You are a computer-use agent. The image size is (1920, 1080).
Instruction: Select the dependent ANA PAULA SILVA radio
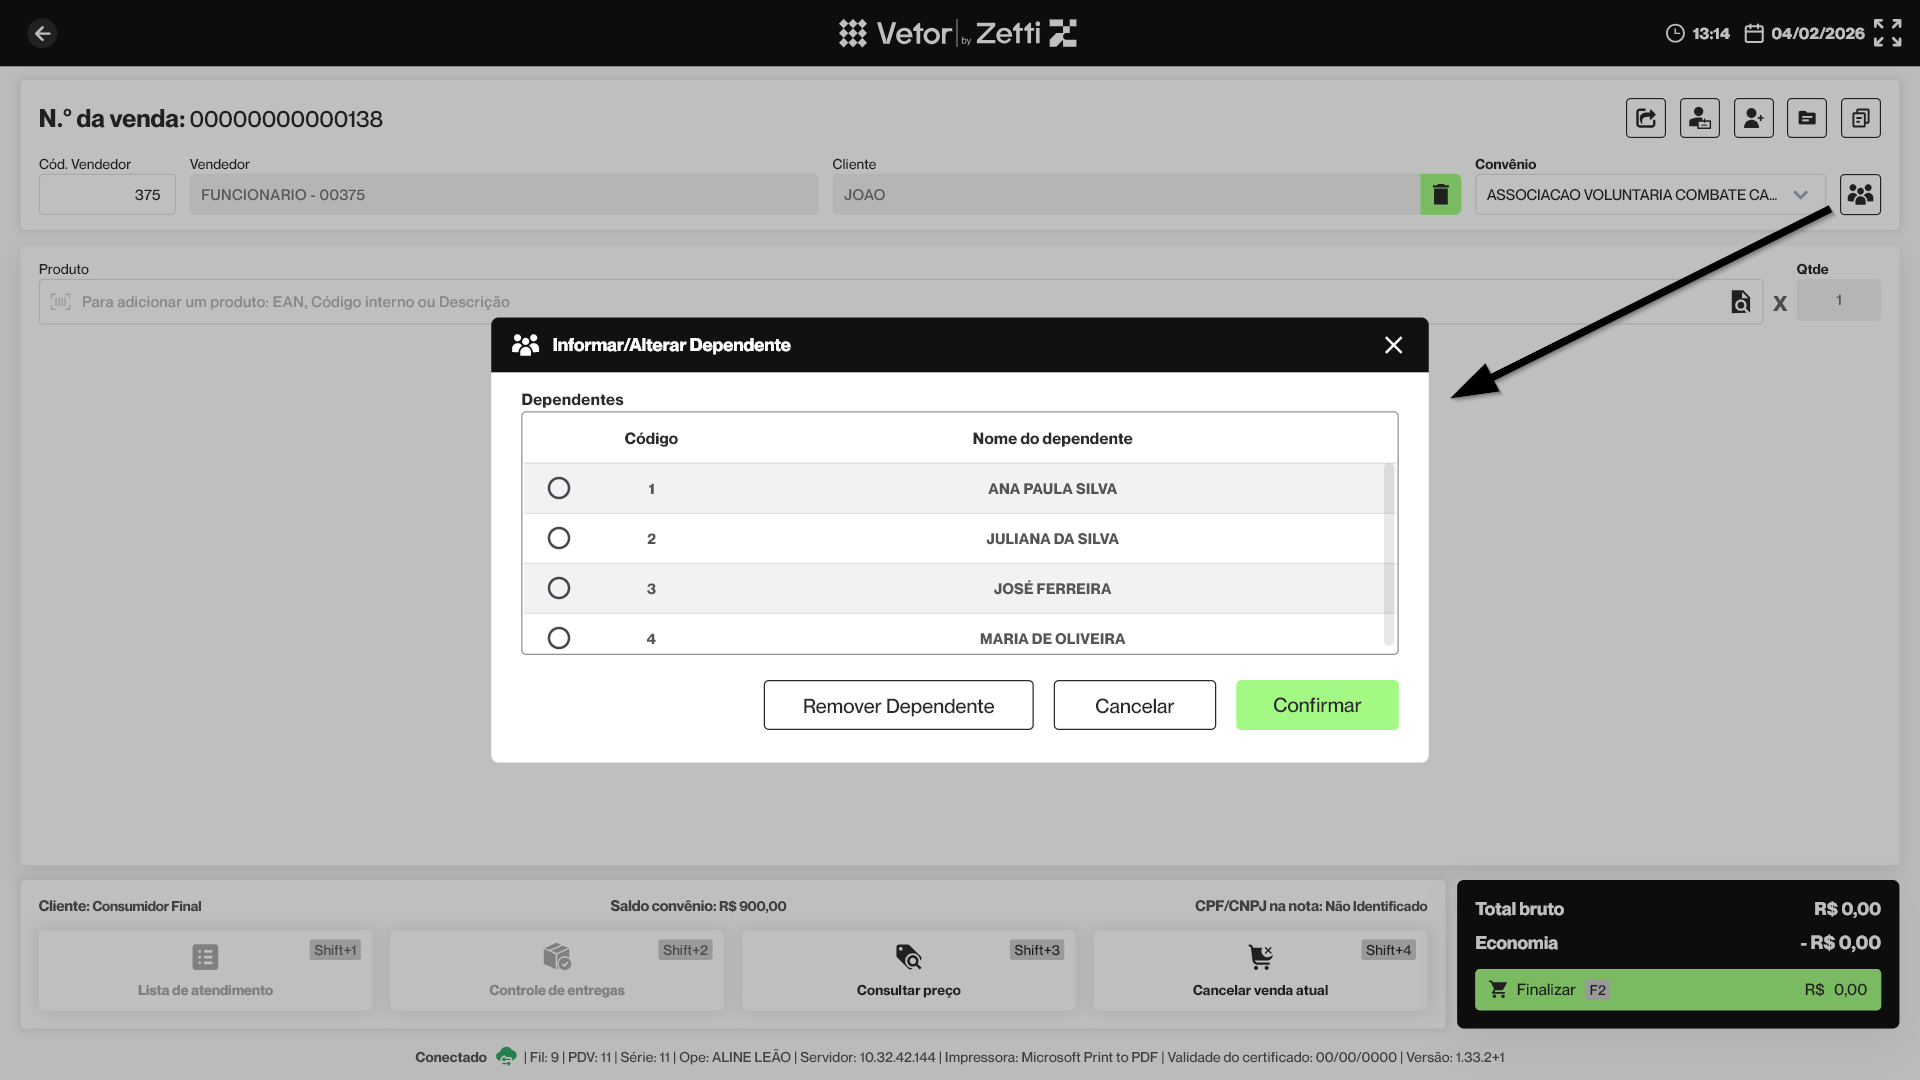pyautogui.click(x=559, y=488)
